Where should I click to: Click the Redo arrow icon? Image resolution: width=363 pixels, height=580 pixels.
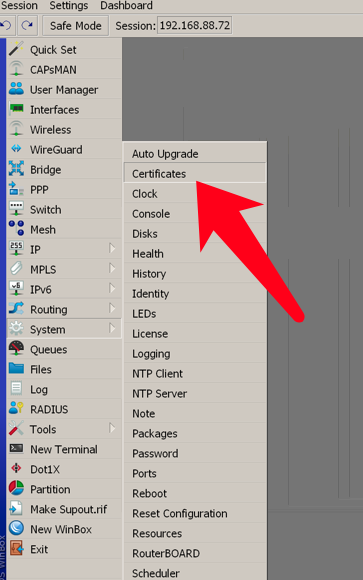(x=27, y=26)
